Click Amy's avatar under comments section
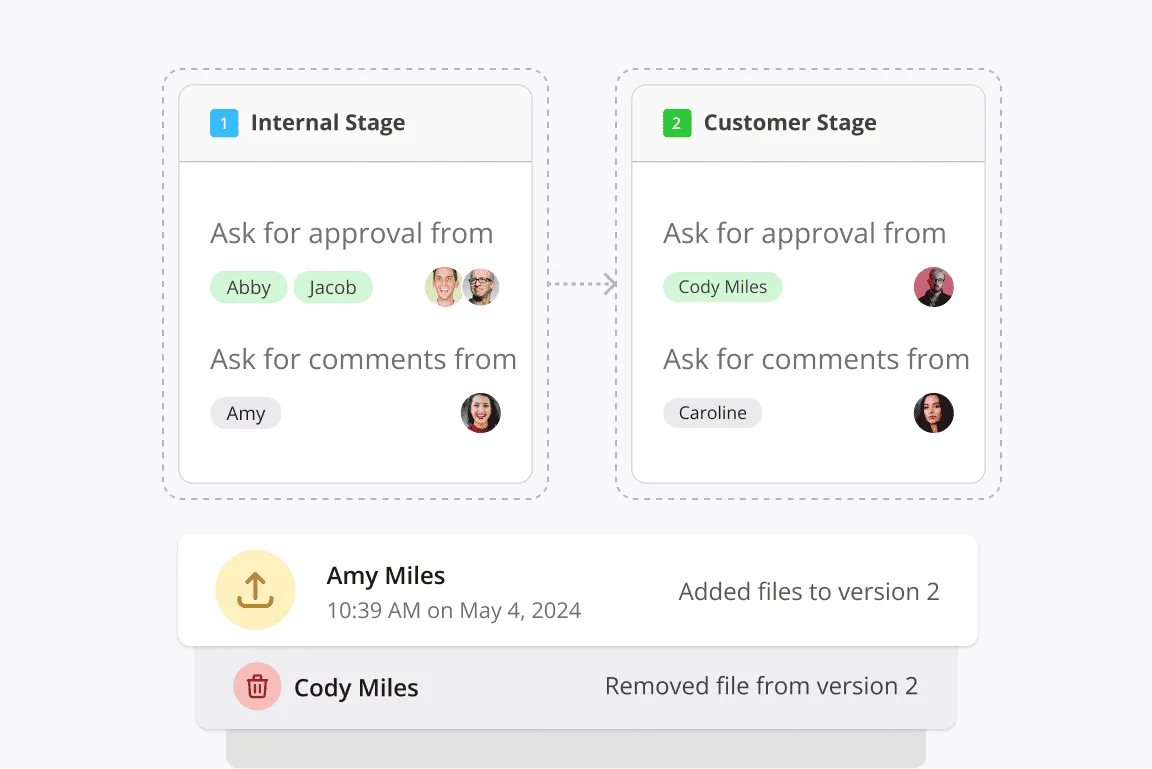This screenshot has height=769, width=1152. click(480, 413)
